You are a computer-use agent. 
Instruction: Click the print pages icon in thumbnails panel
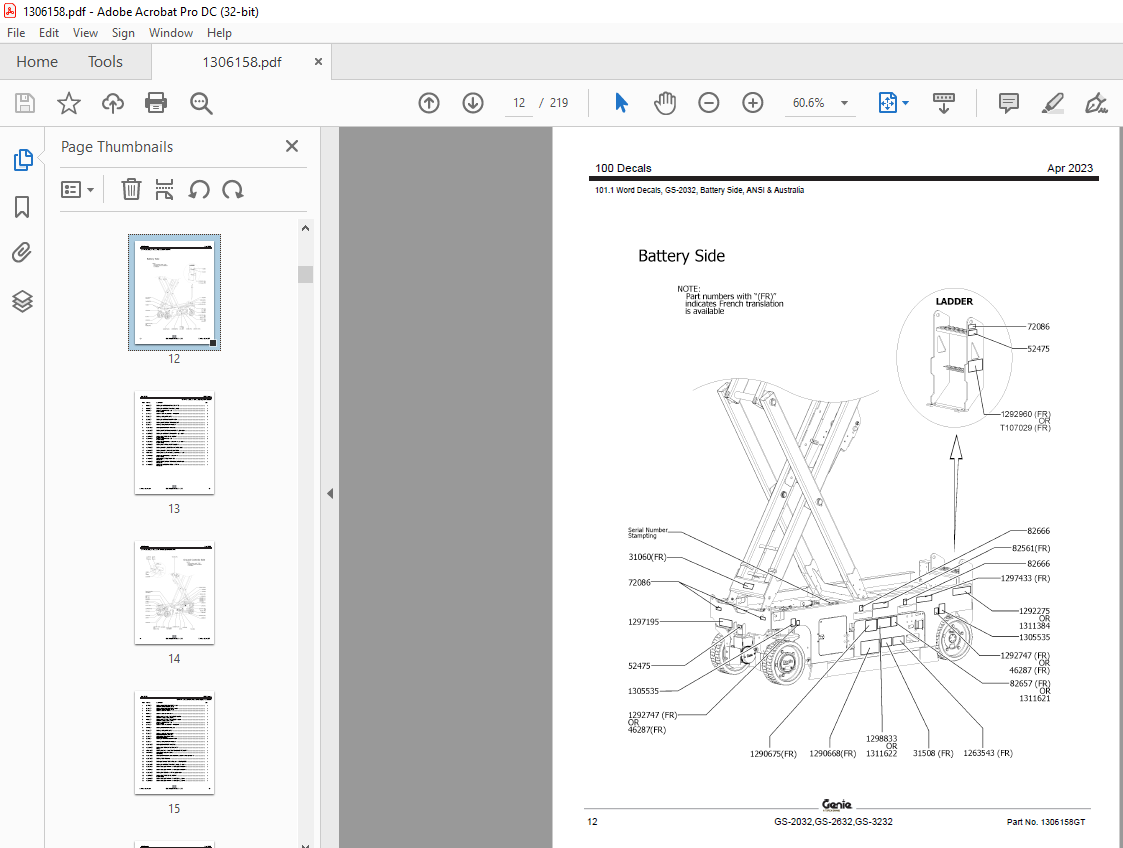tap(164, 190)
